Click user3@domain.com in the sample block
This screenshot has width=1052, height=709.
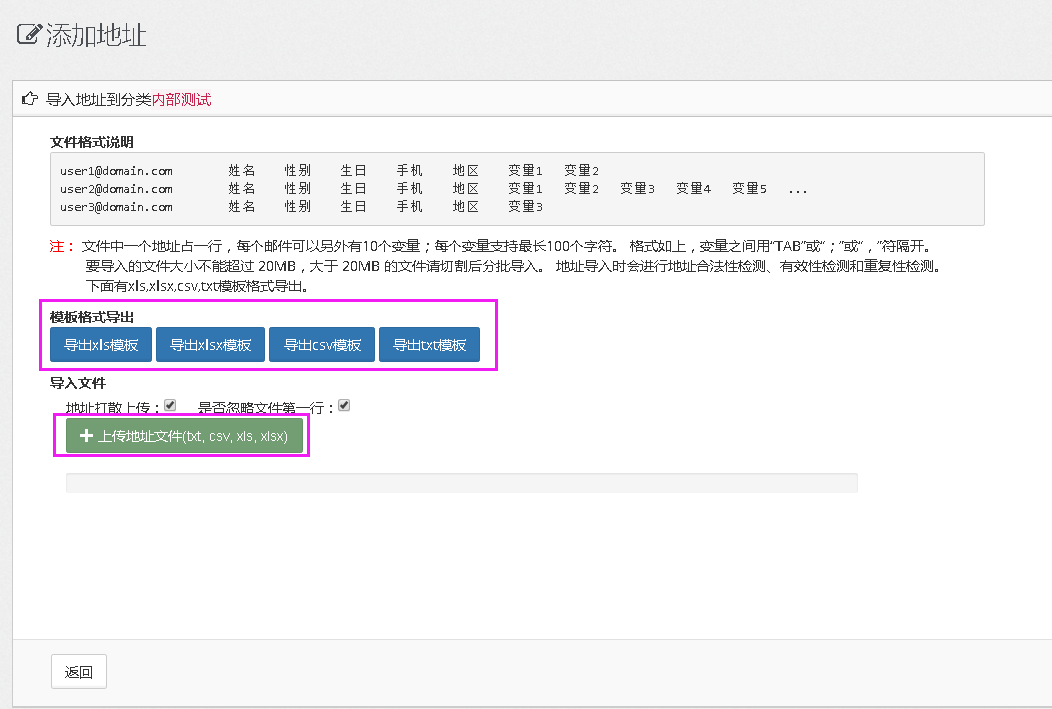[116, 207]
